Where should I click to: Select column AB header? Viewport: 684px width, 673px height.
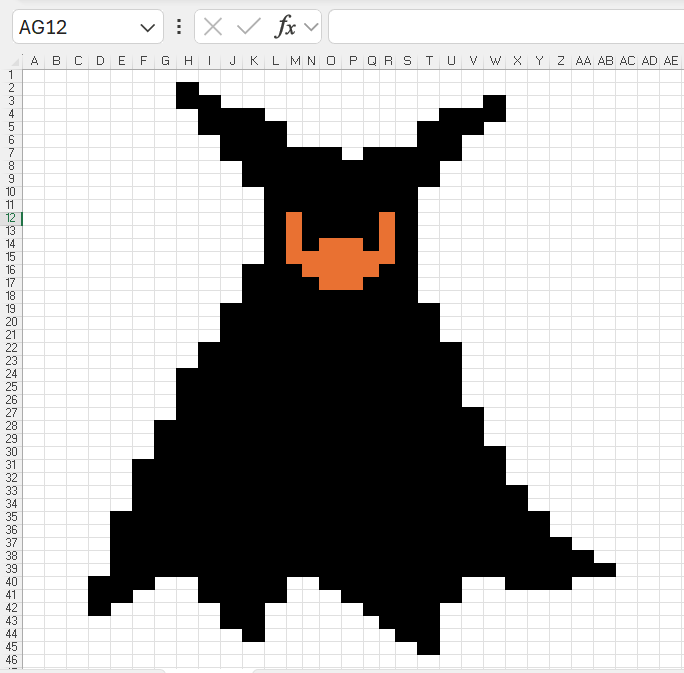point(605,61)
